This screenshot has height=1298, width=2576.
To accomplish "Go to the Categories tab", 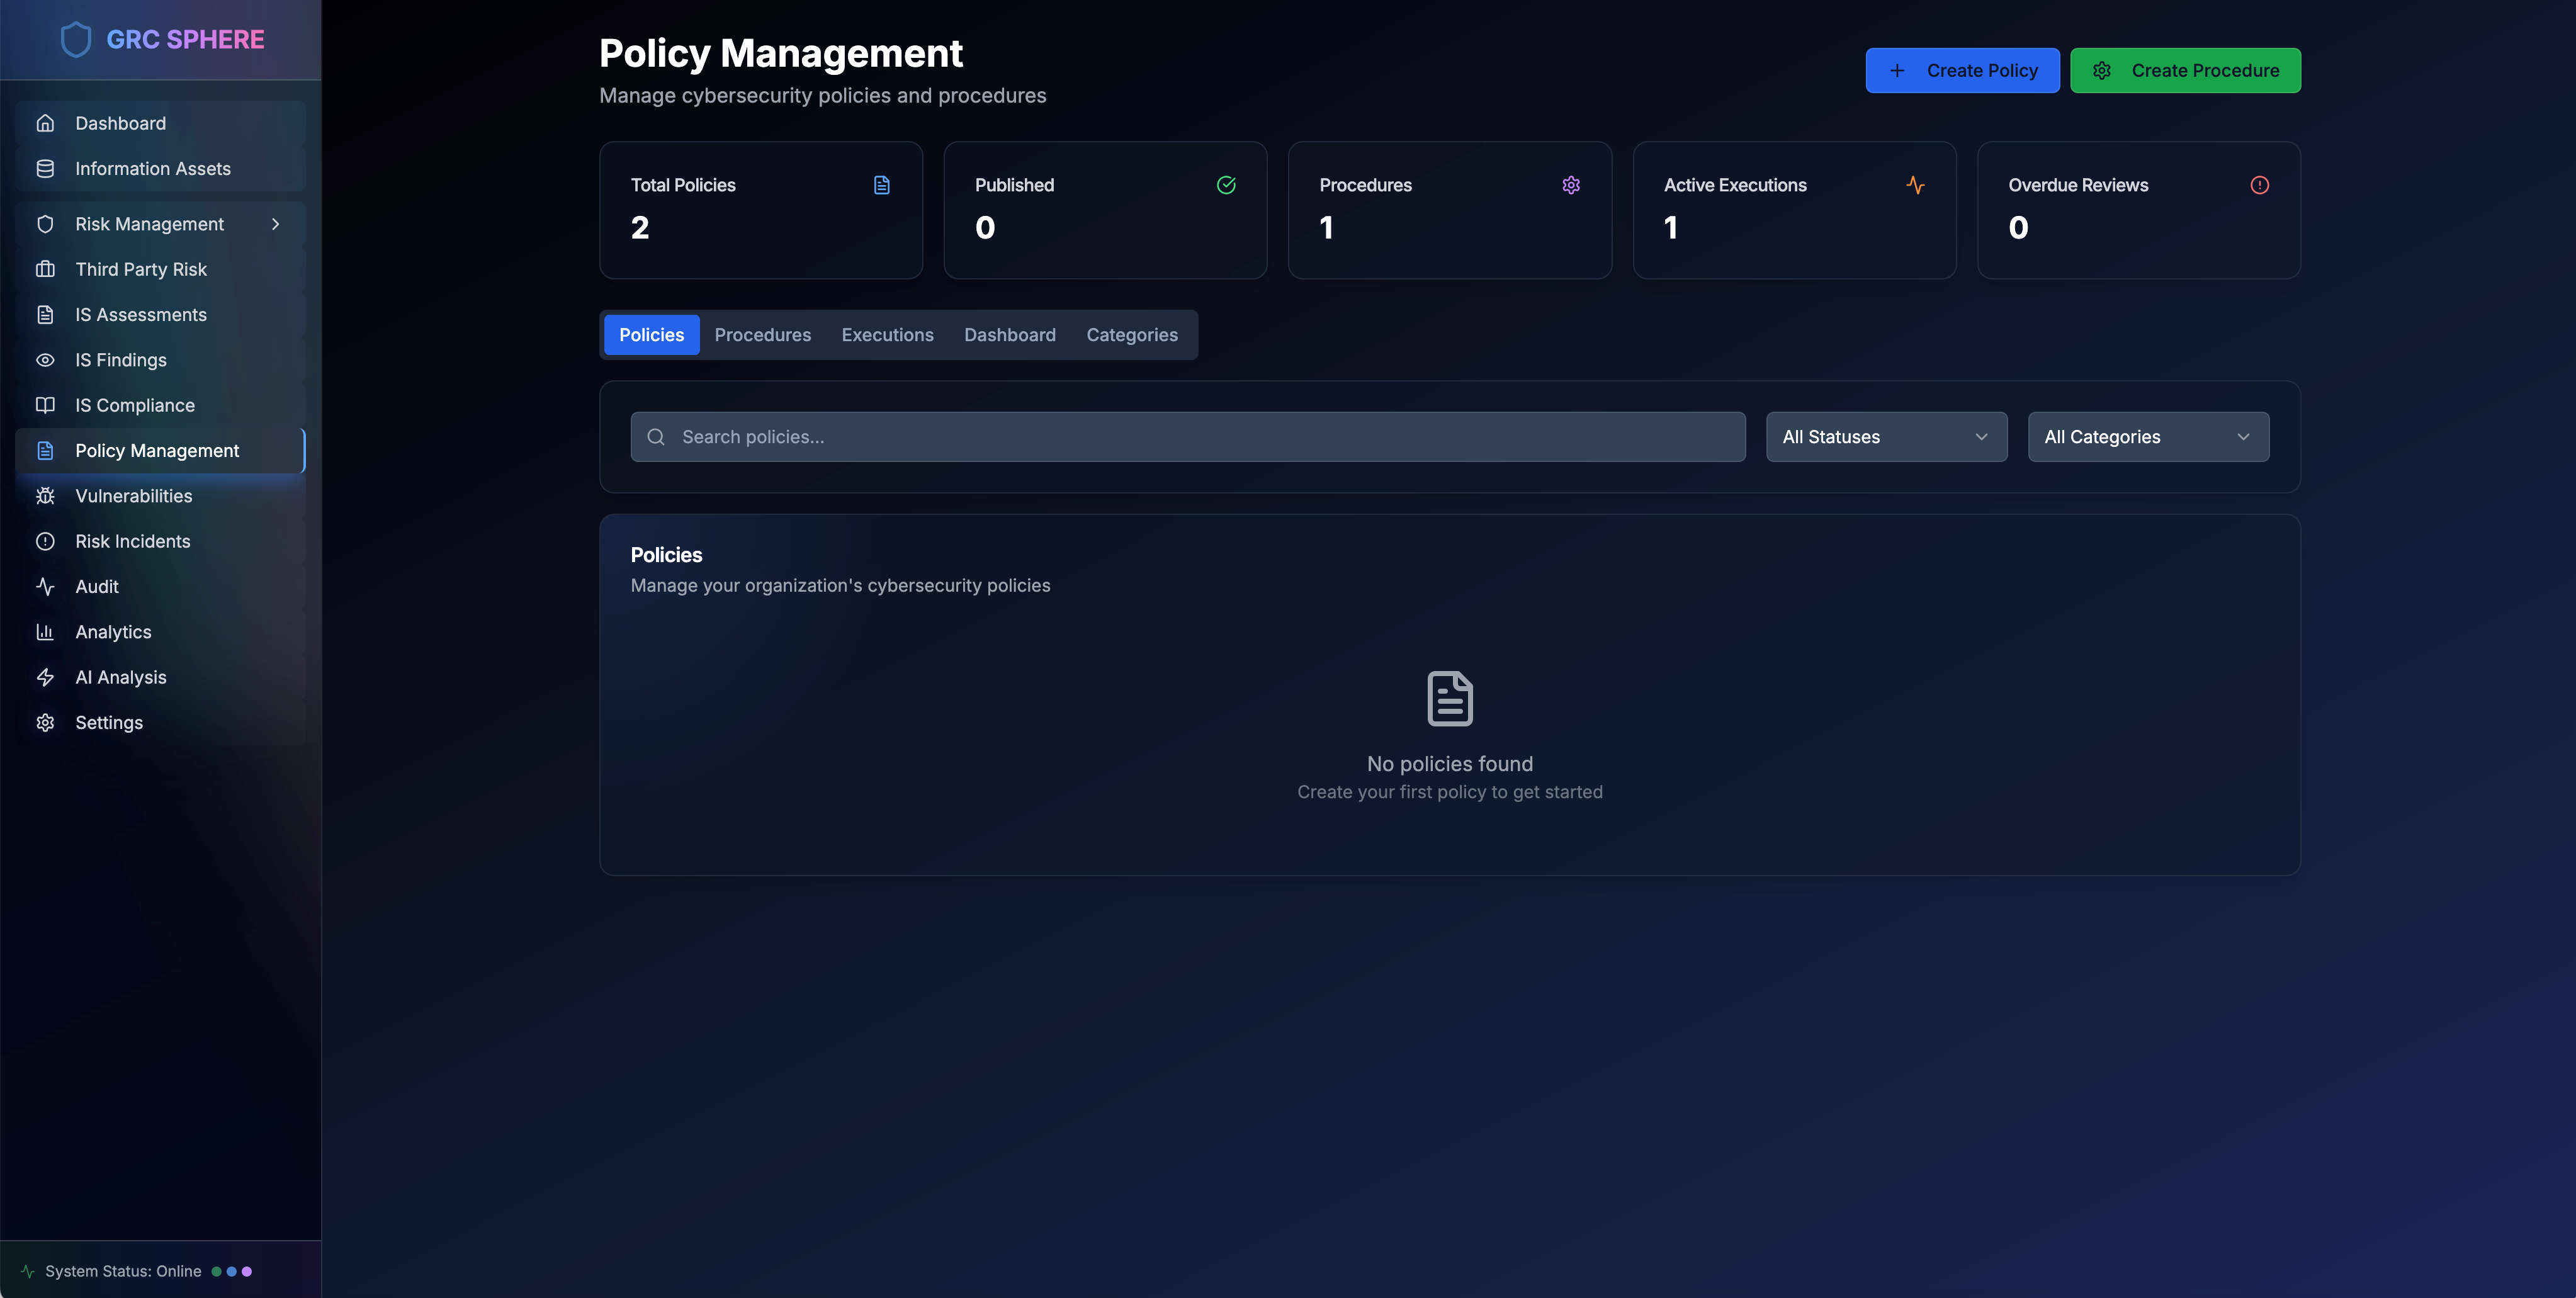I will point(1131,335).
